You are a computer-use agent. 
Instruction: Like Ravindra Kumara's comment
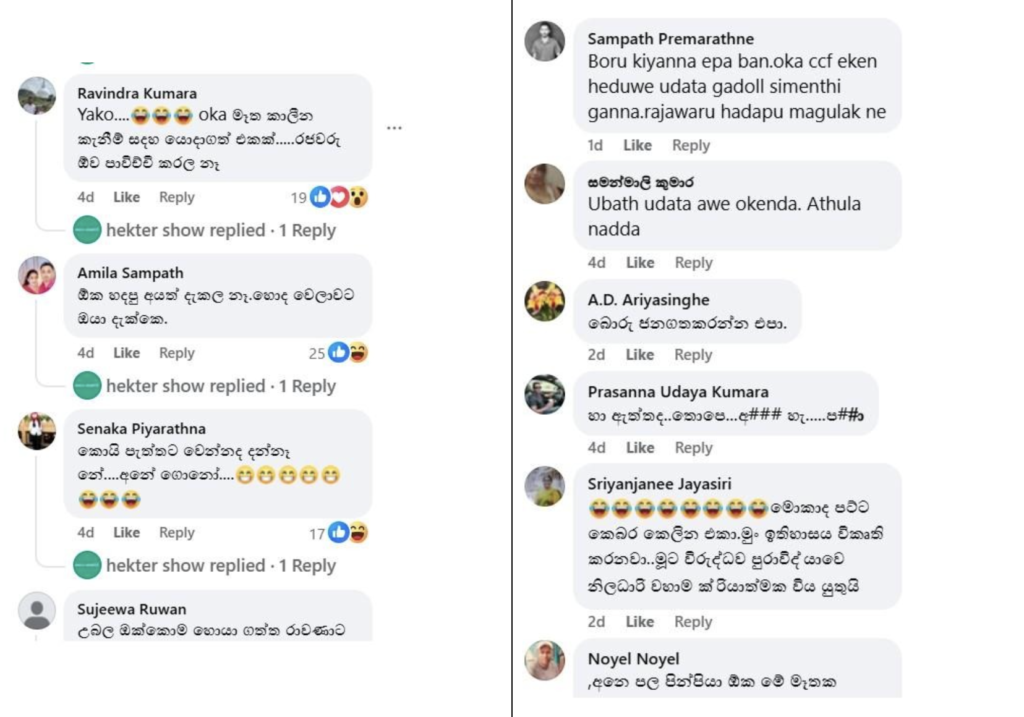pos(127,197)
